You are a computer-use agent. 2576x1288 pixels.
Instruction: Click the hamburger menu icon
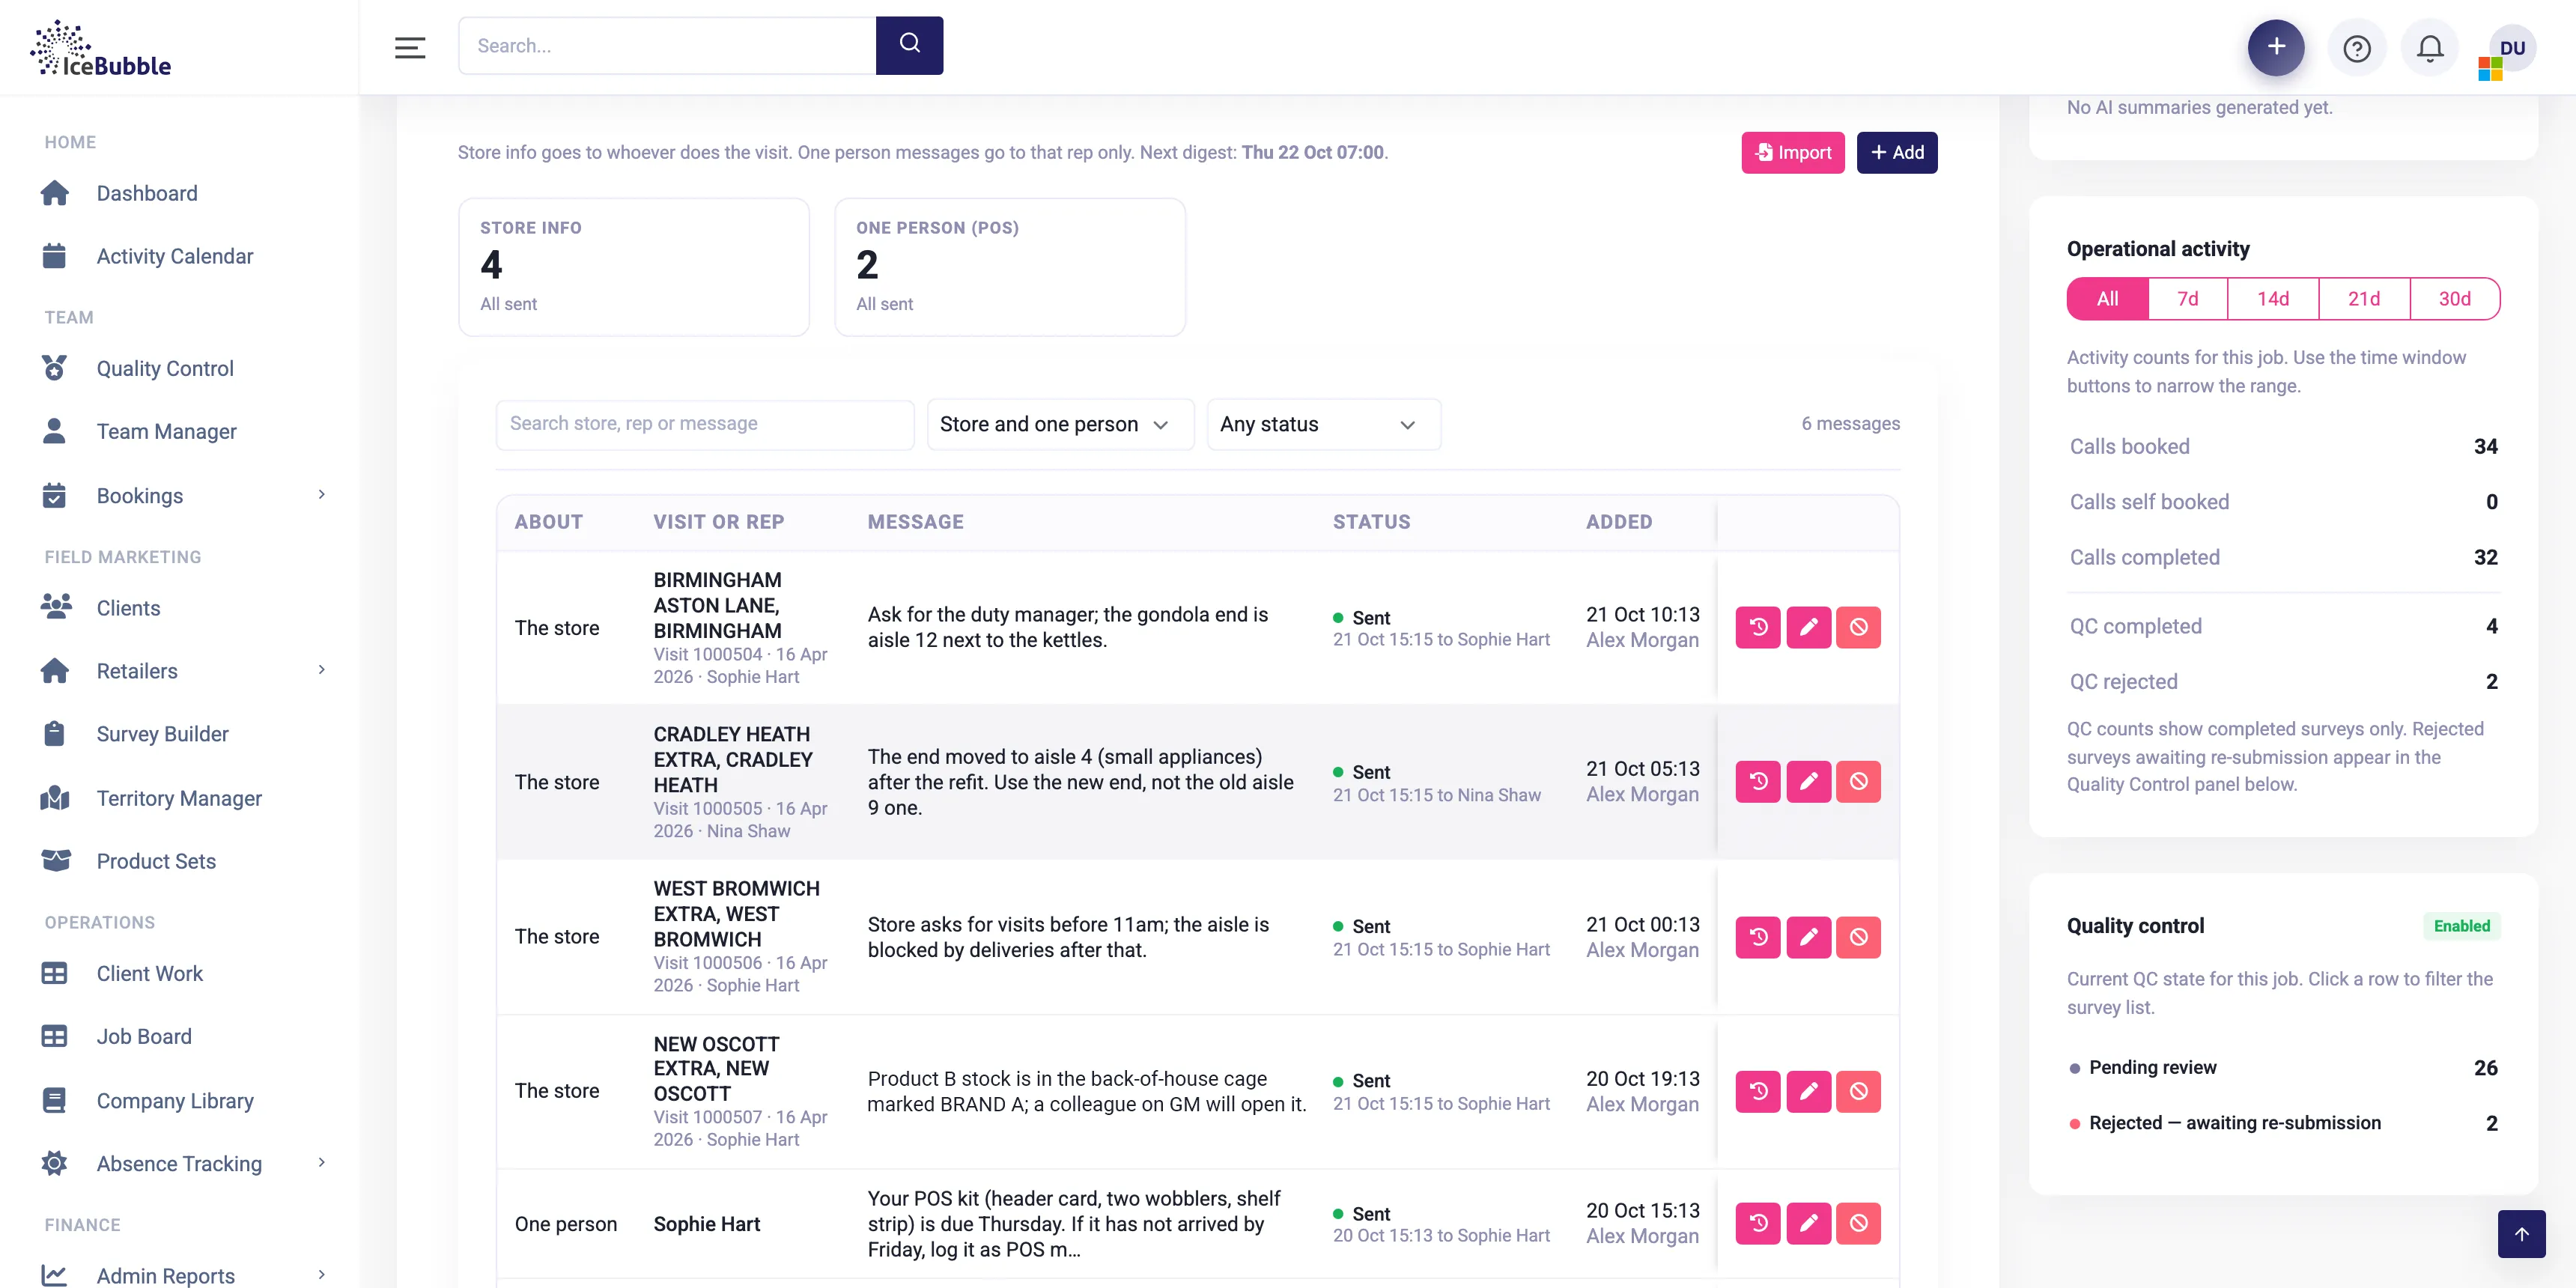[x=410, y=47]
